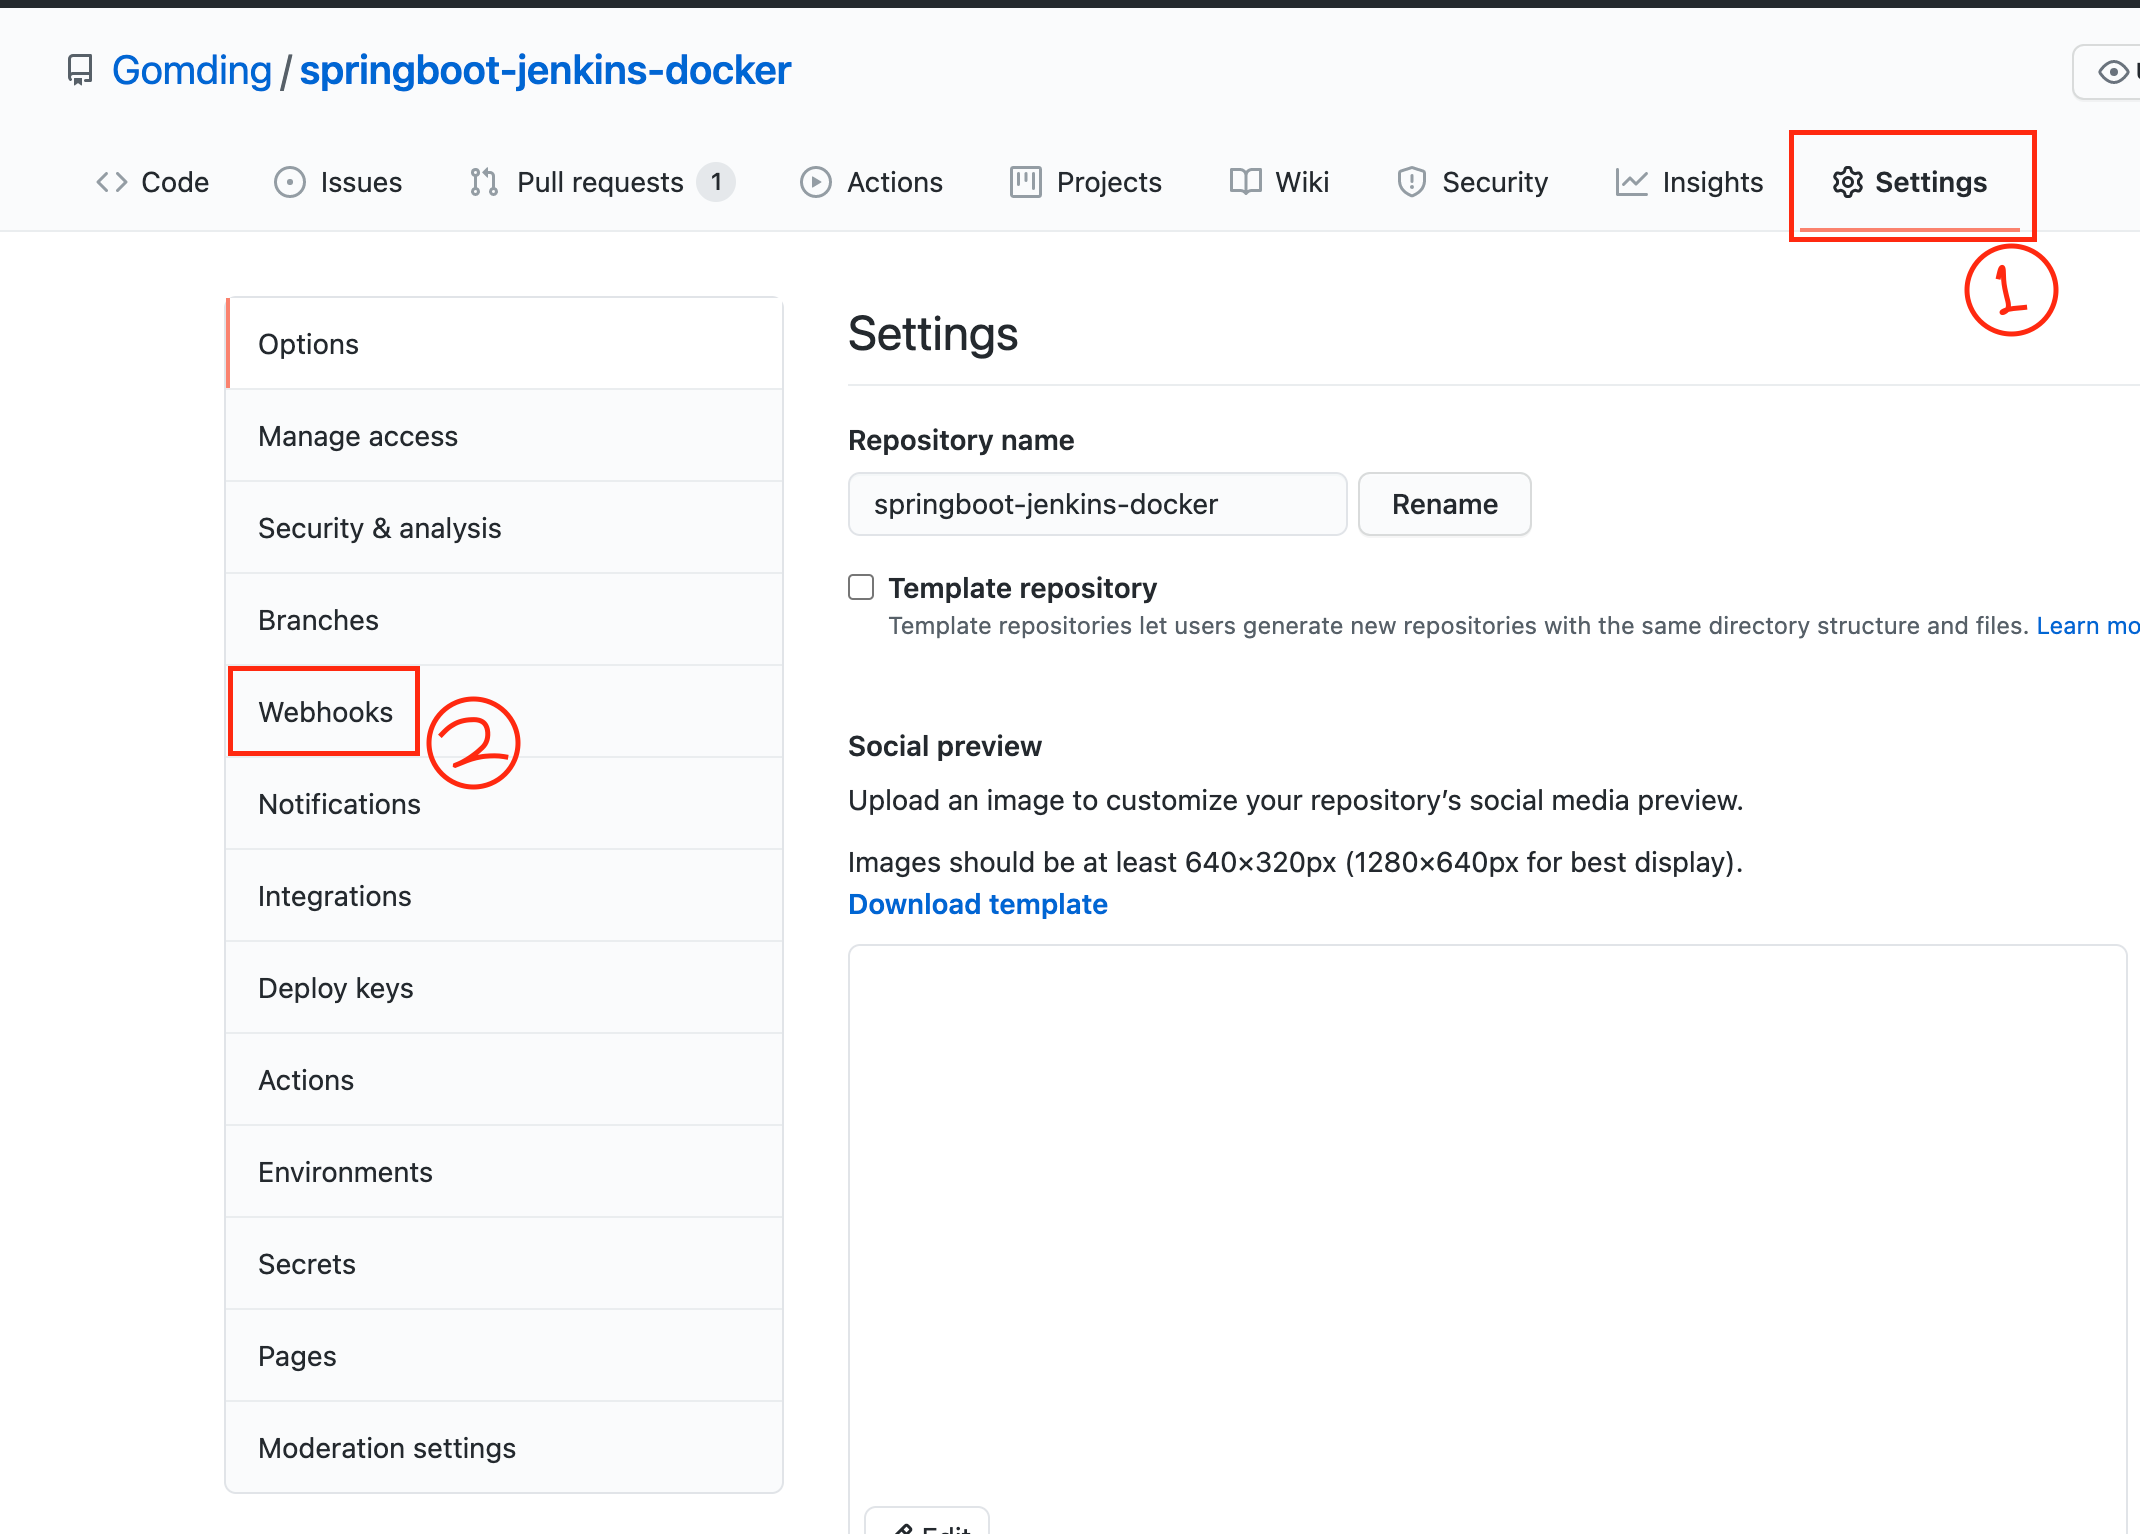Image resolution: width=2140 pixels, height=1534 pixels.
Task: Click the Settings gear icon
Action: click(x=1847, y=182)
